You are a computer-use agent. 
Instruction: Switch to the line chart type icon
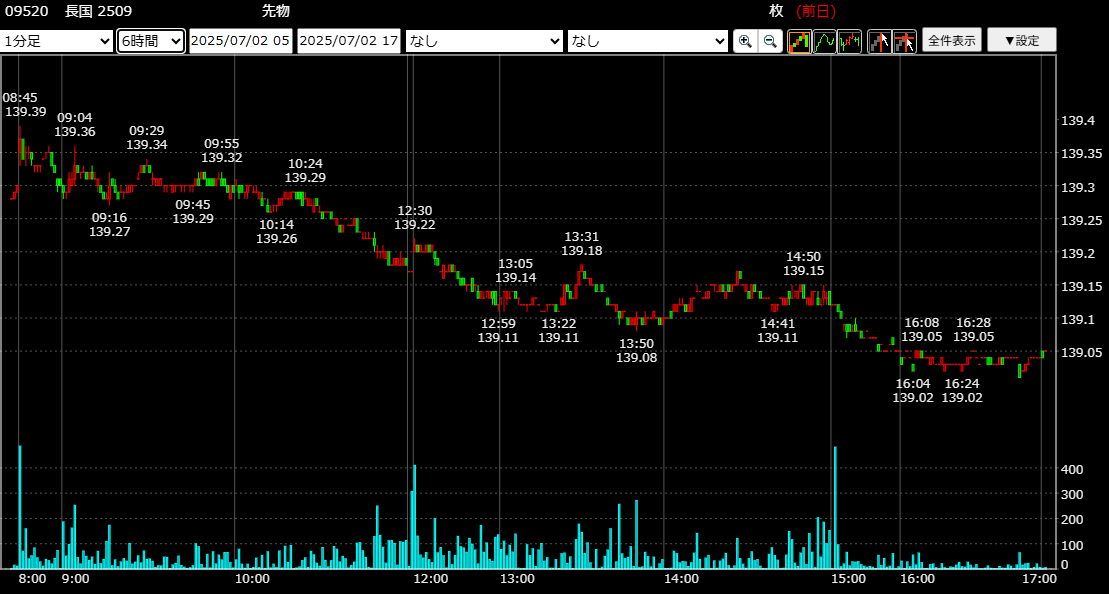click(x=825, y=41)
